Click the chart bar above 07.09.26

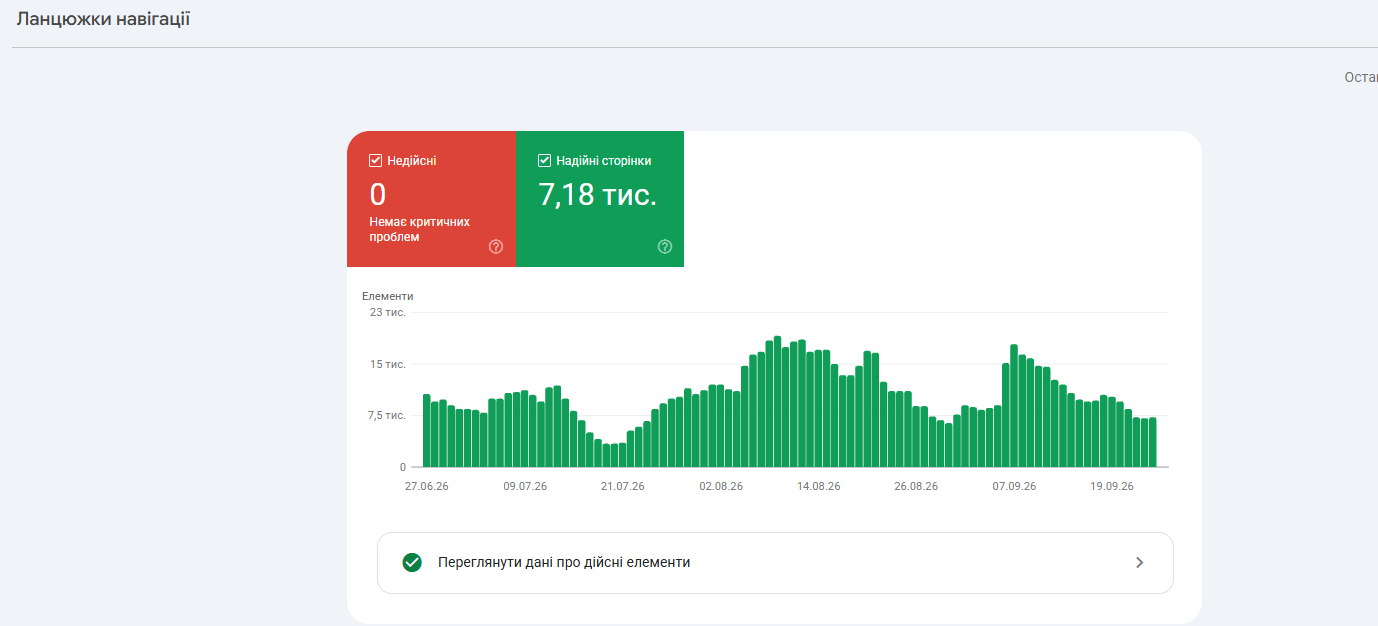pos(1014,406)
